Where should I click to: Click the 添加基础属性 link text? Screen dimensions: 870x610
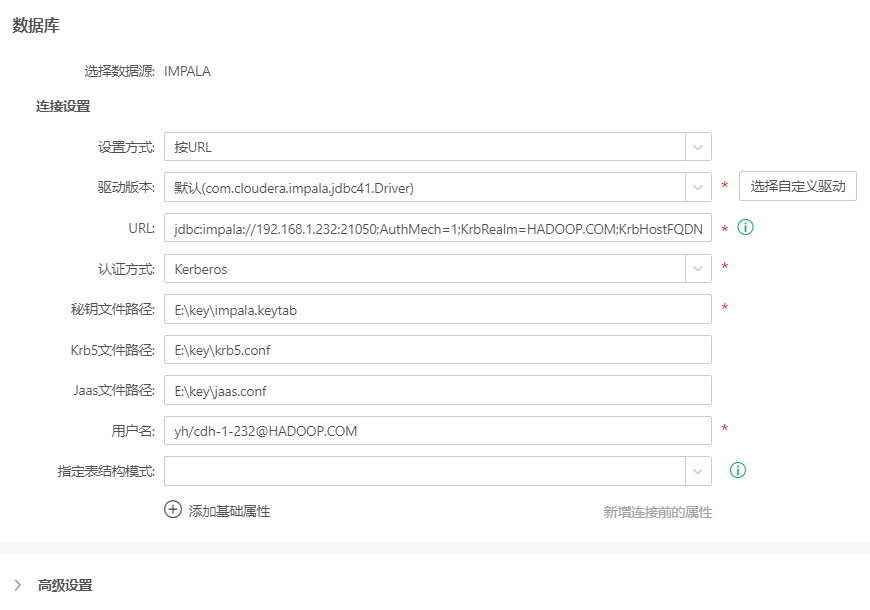click(229, 511)
